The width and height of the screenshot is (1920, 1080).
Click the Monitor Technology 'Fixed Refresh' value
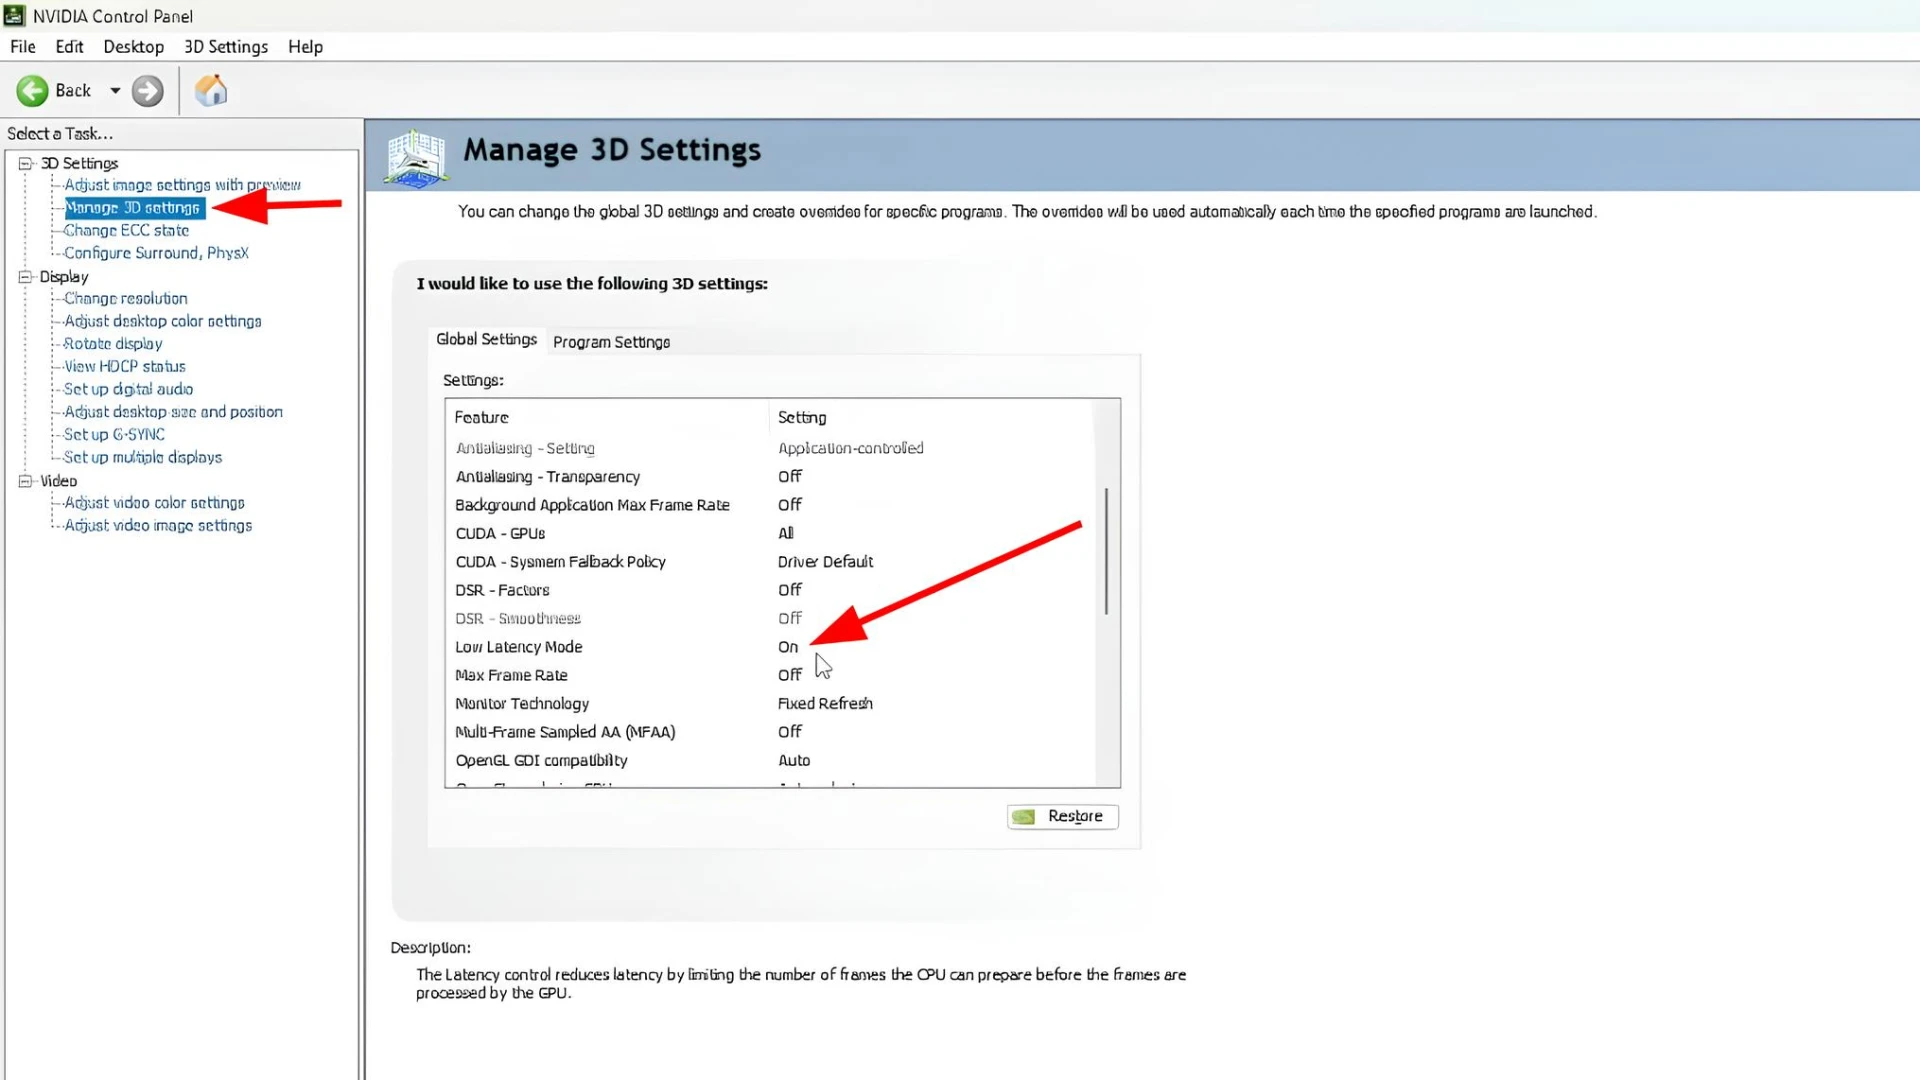click(825, 704)
